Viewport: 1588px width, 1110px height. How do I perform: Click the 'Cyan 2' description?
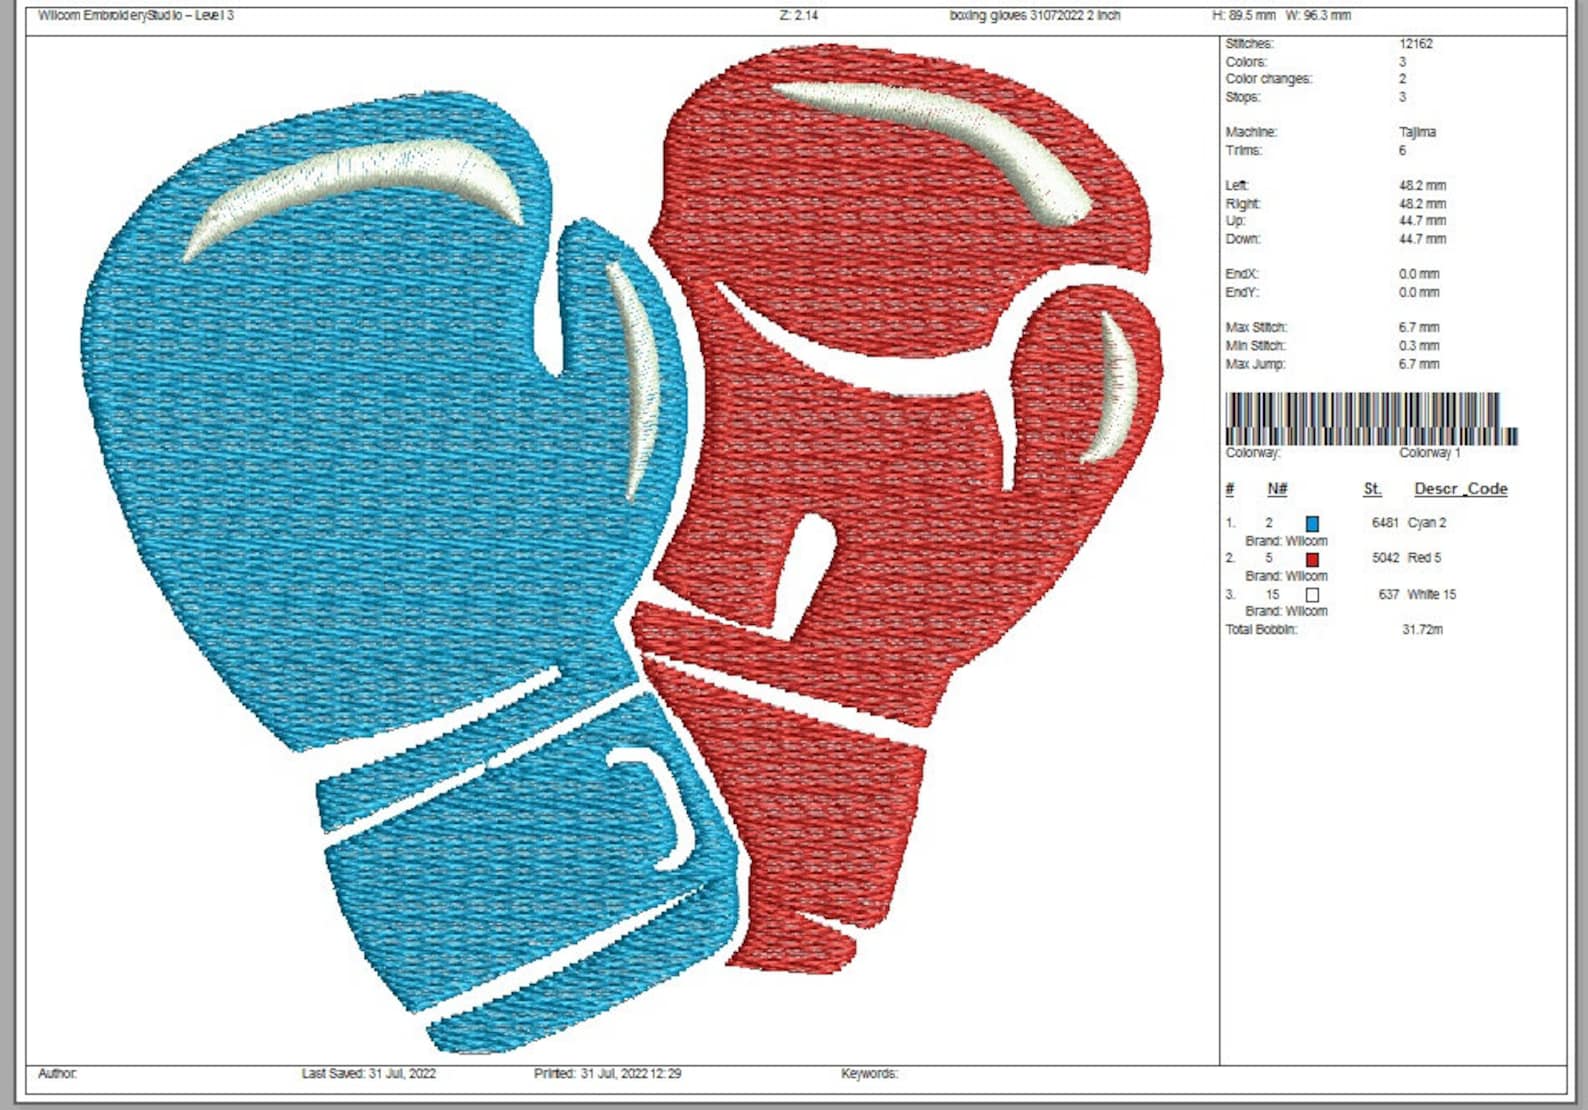coord(1427,523)
